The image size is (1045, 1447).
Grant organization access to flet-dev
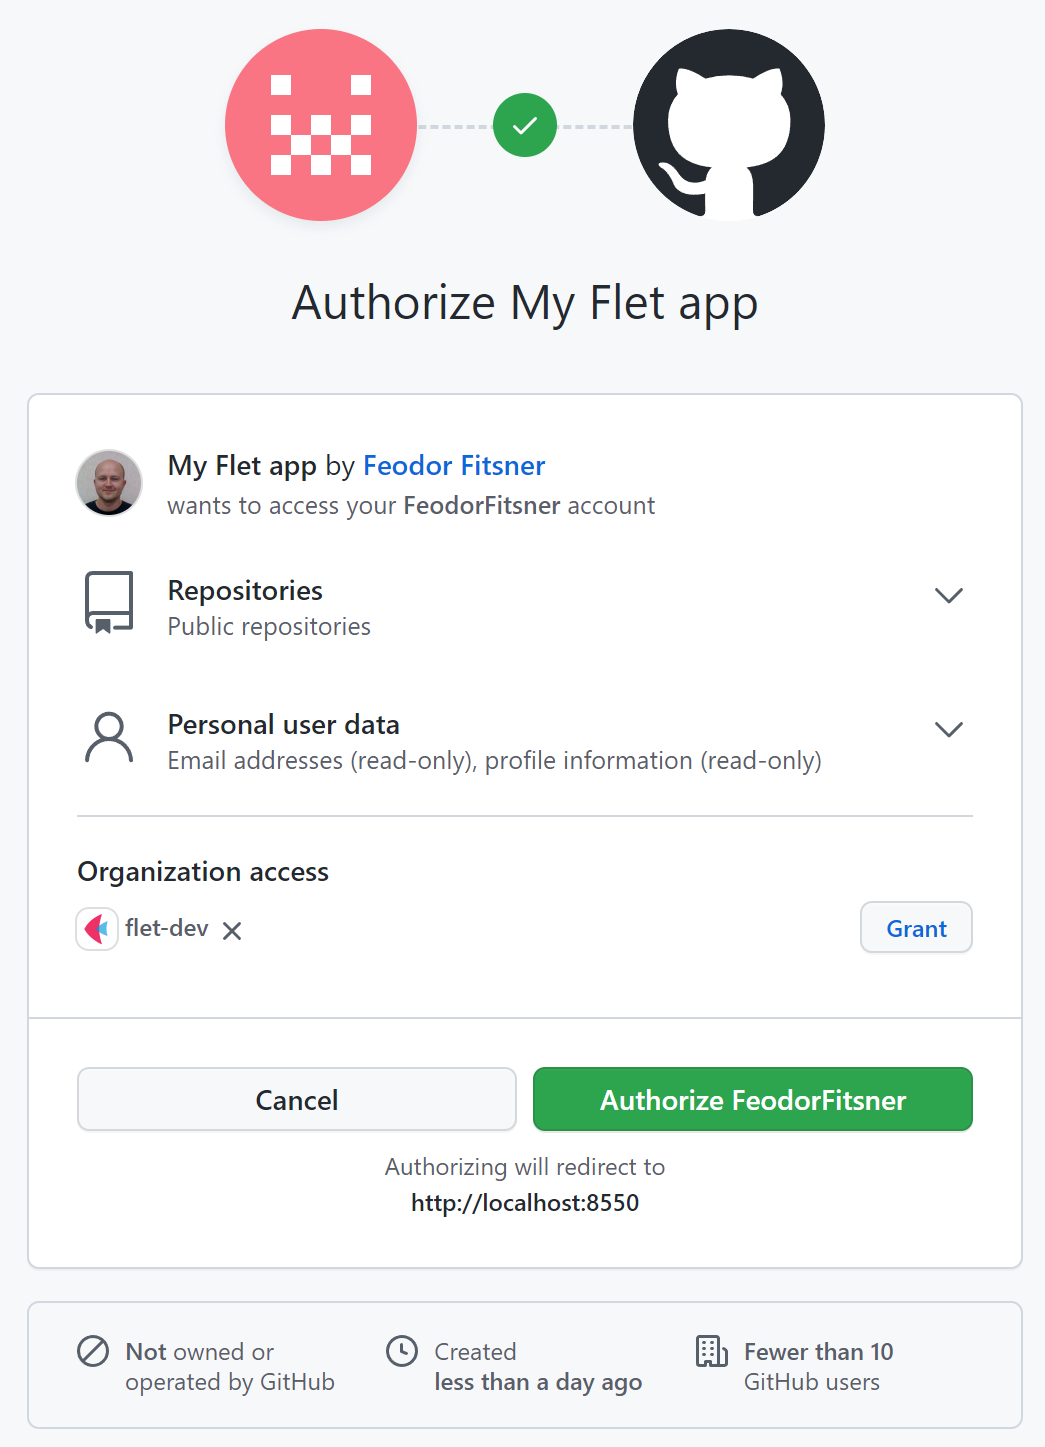(x=915, y=927)
